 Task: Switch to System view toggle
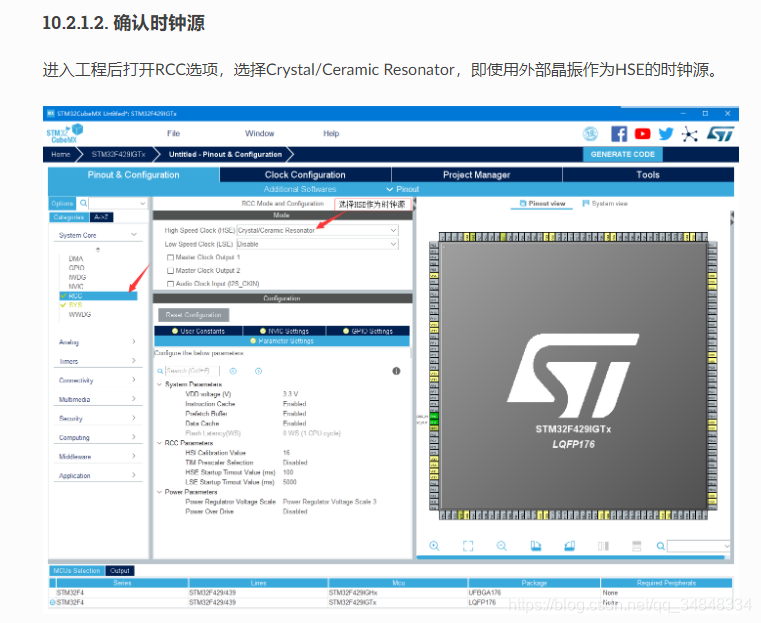click(605, 204)
